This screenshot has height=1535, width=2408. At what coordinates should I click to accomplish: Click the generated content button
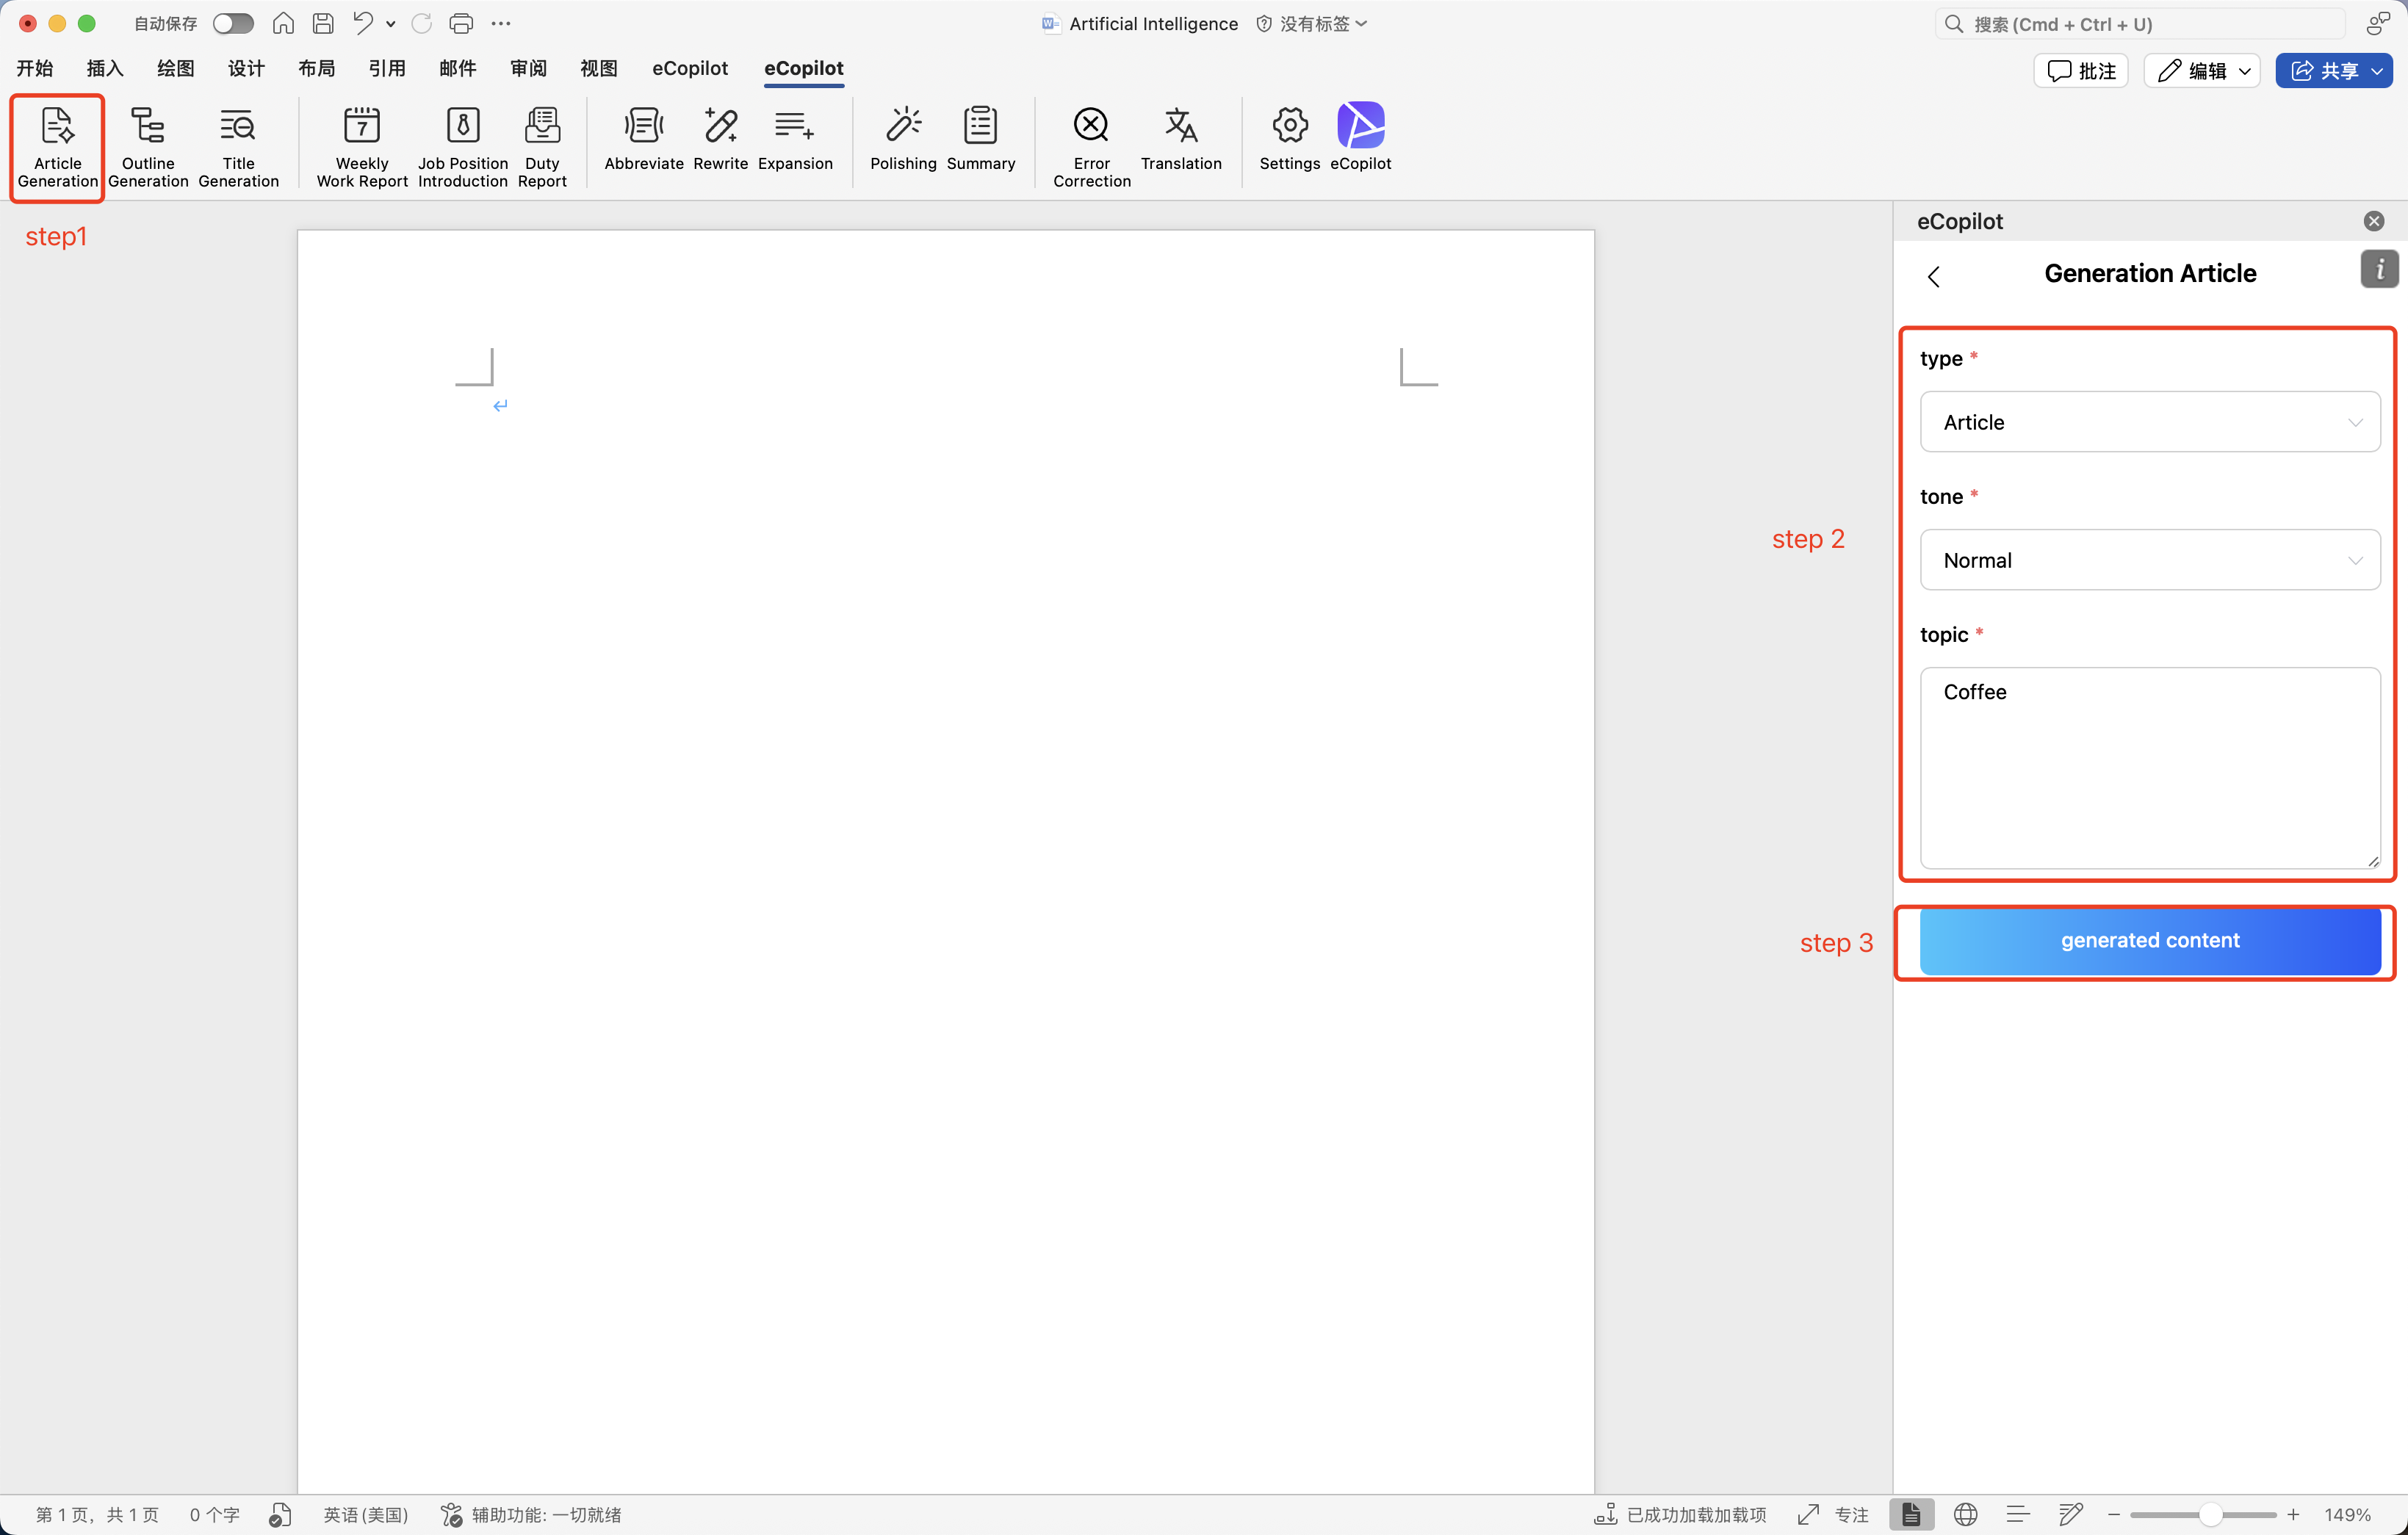[2149, 940]
